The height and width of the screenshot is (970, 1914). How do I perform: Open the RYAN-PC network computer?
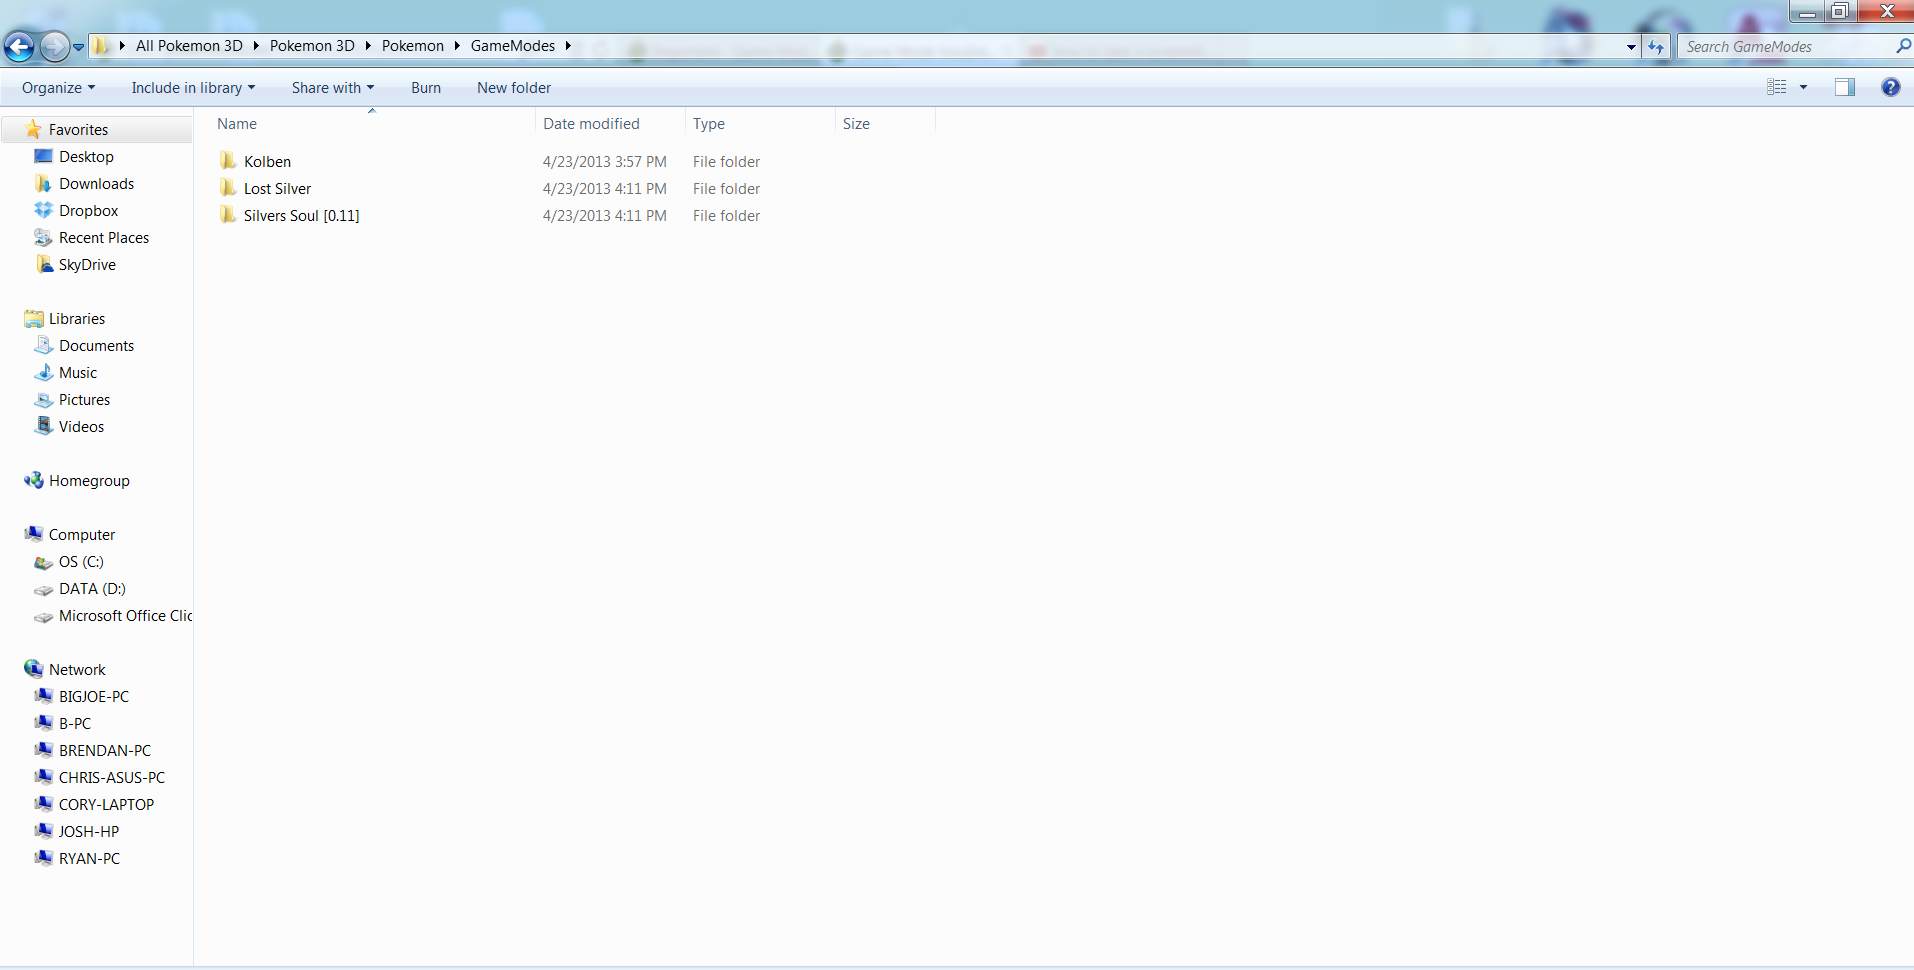[x=89, y=859]
